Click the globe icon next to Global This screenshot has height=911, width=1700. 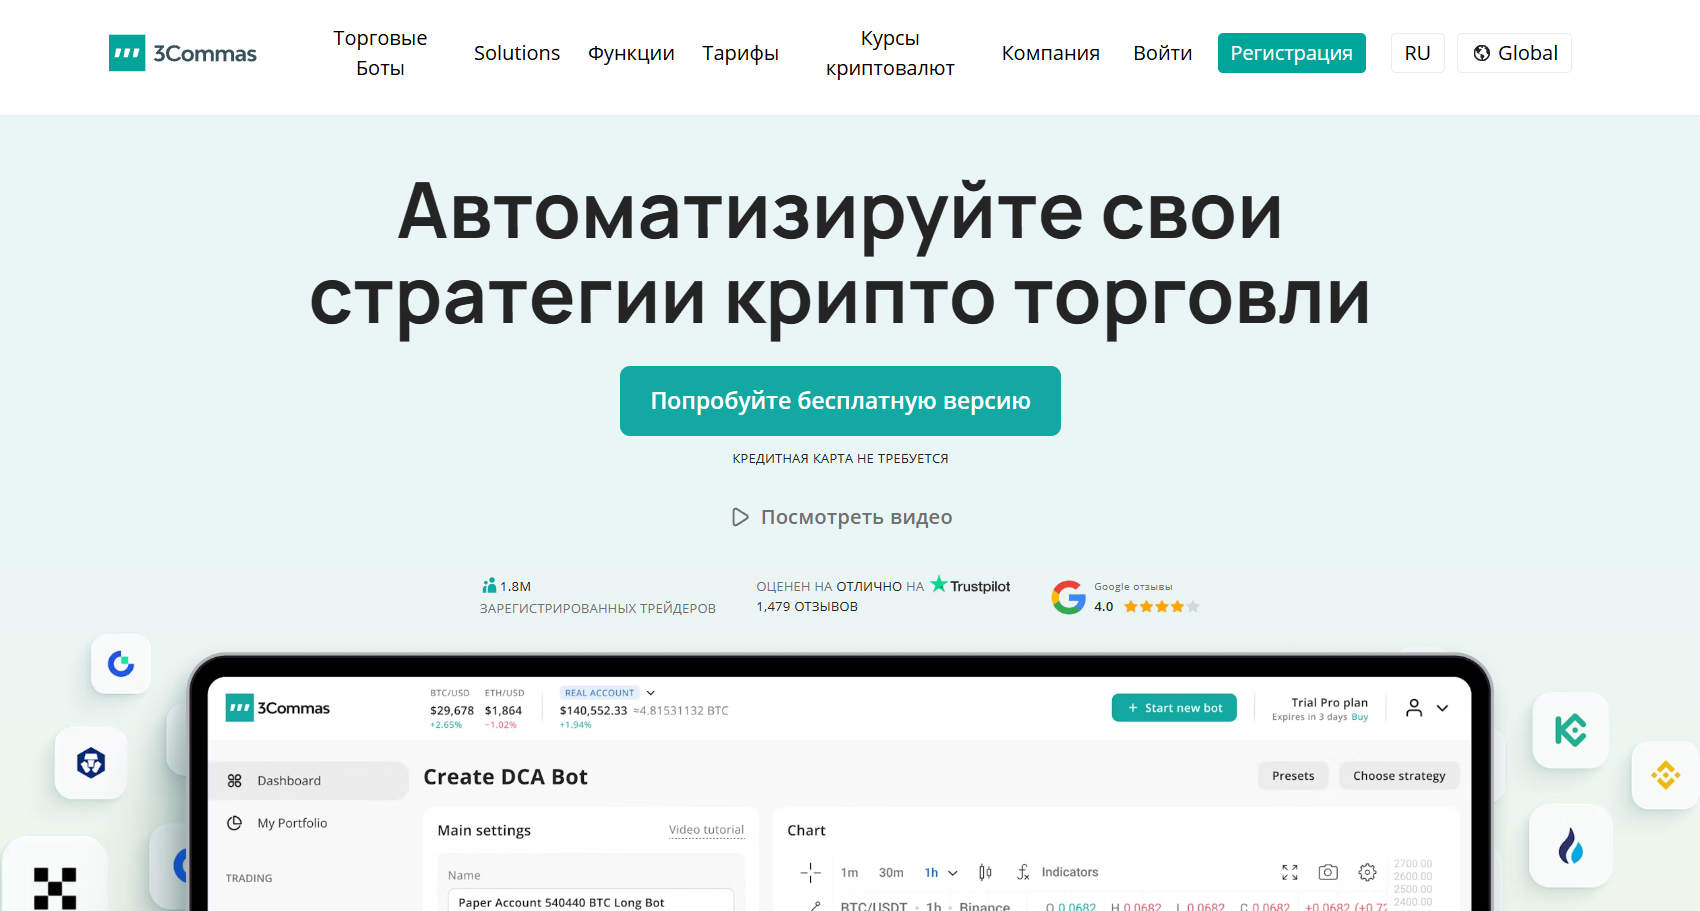tap(1482, 53)
